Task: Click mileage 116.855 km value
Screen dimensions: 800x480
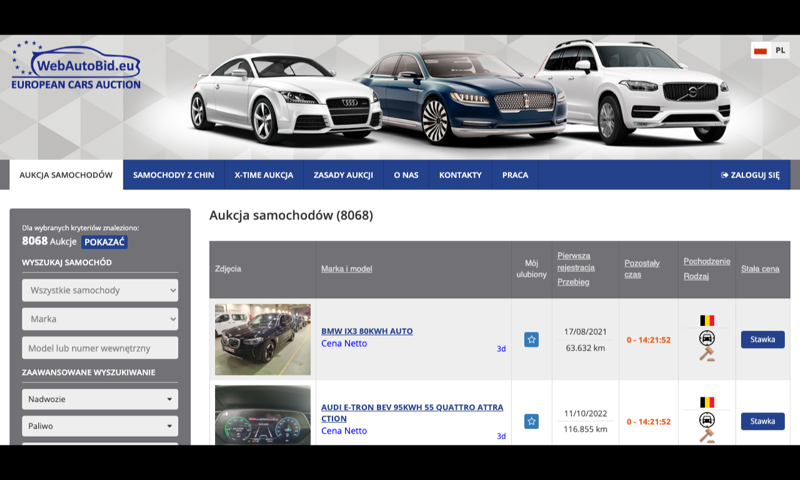Action: click(585, 429)
